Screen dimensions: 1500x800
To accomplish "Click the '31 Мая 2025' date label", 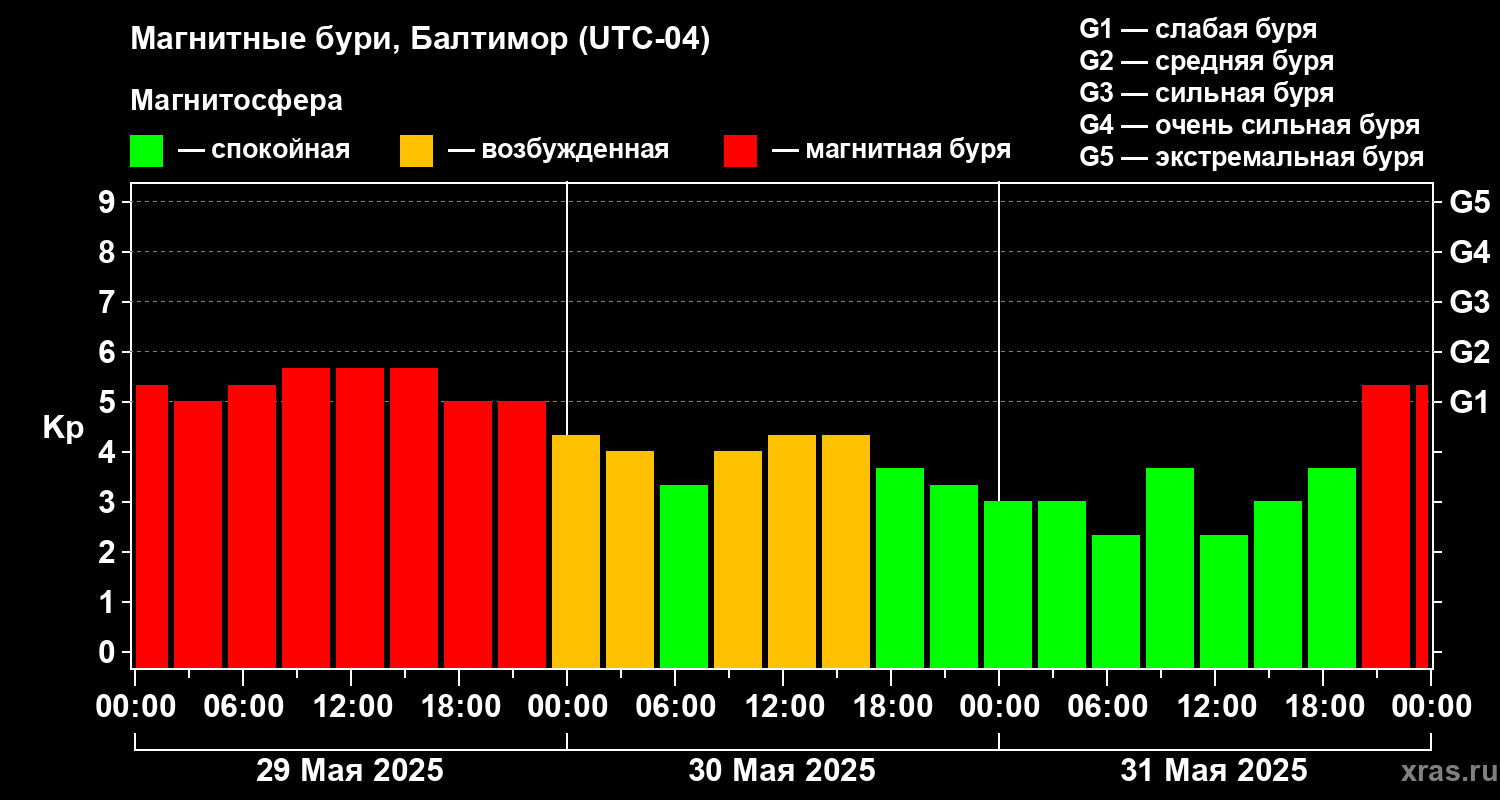I will point(1214,771).
